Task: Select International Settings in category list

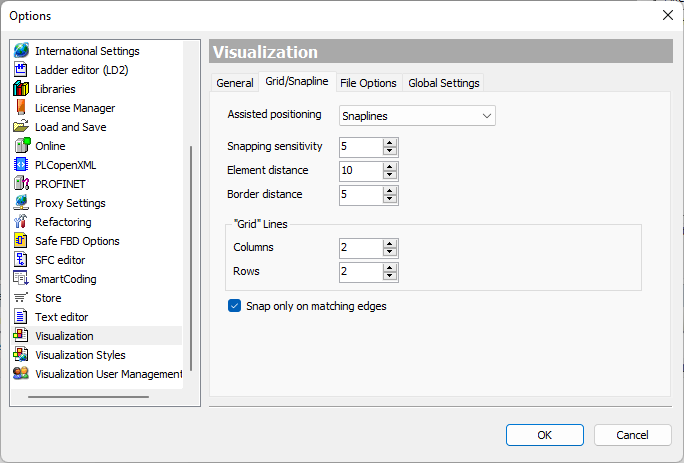Action: tap(87, 51)
